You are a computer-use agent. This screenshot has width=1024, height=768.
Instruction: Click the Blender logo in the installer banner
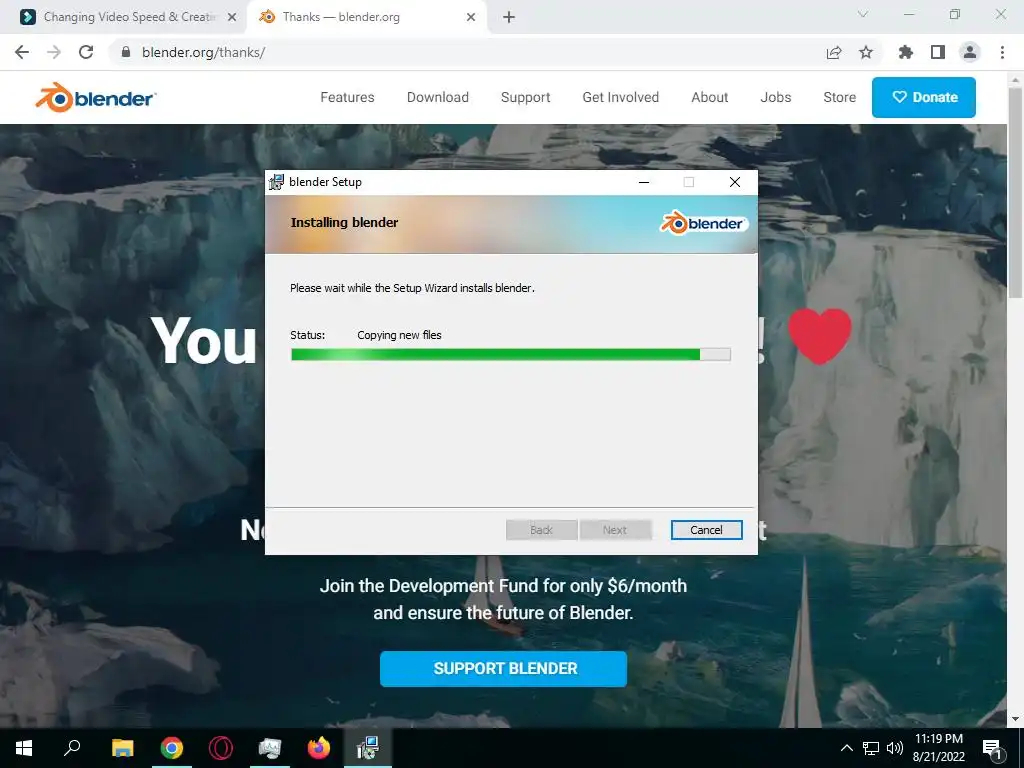pos(704,223)
